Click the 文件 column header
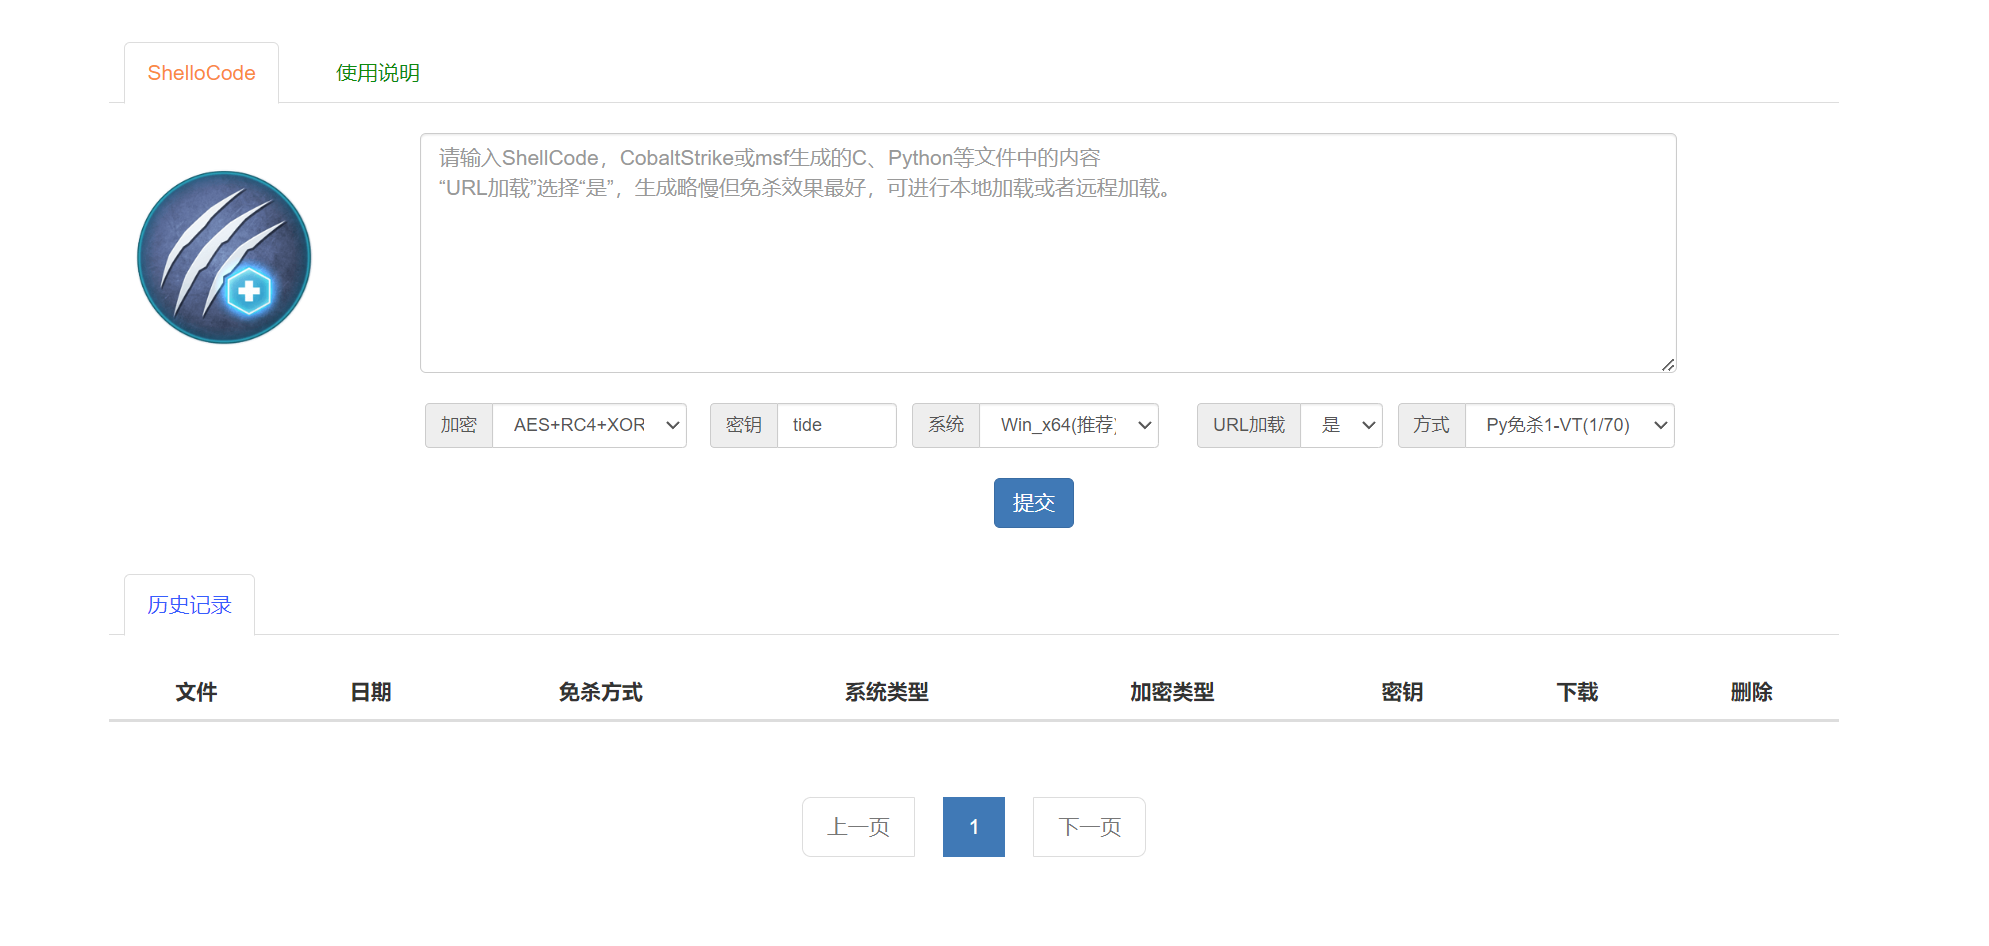The image size is (1989, 946). [x=196, y=692]
